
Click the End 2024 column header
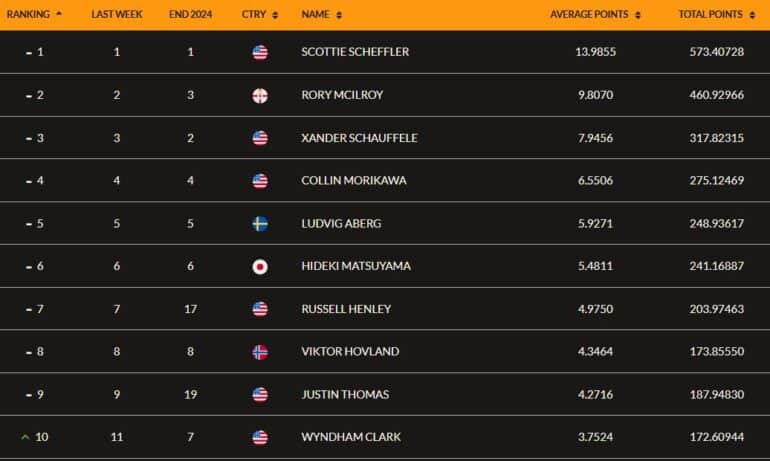[x=191, y=14]
